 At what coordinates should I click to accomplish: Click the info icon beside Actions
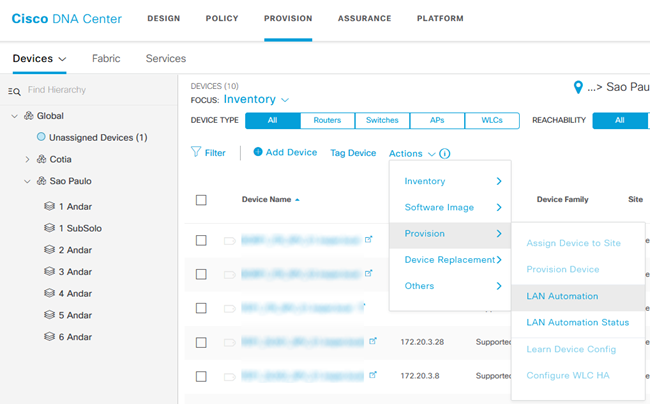[444, 154]
